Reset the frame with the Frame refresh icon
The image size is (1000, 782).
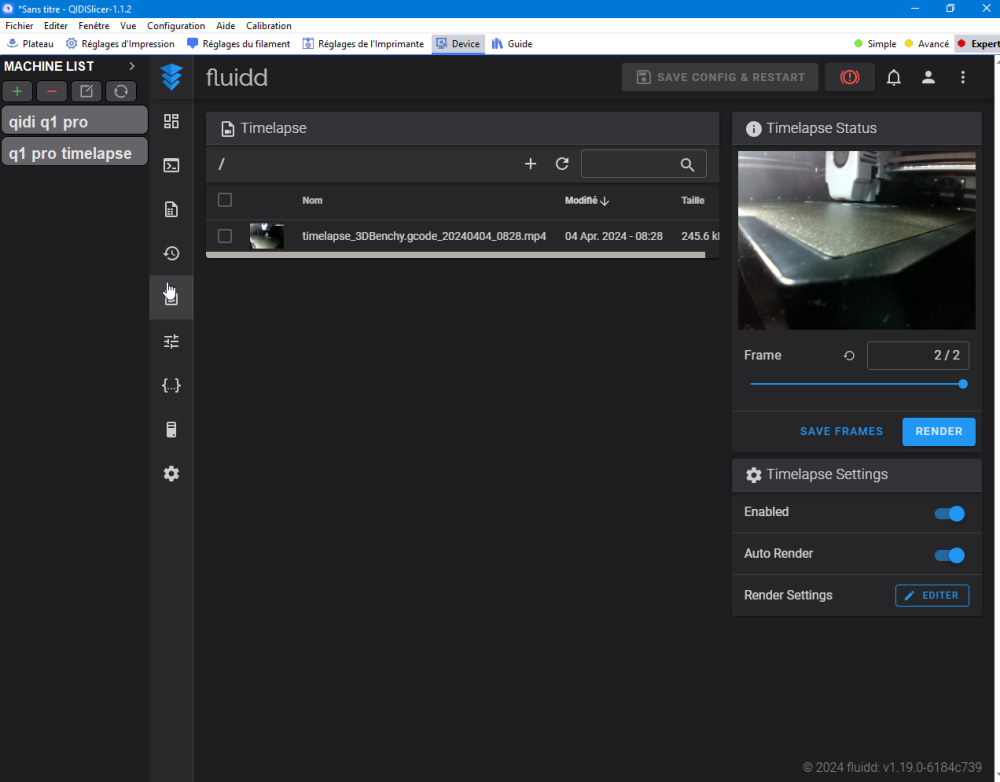849,356
